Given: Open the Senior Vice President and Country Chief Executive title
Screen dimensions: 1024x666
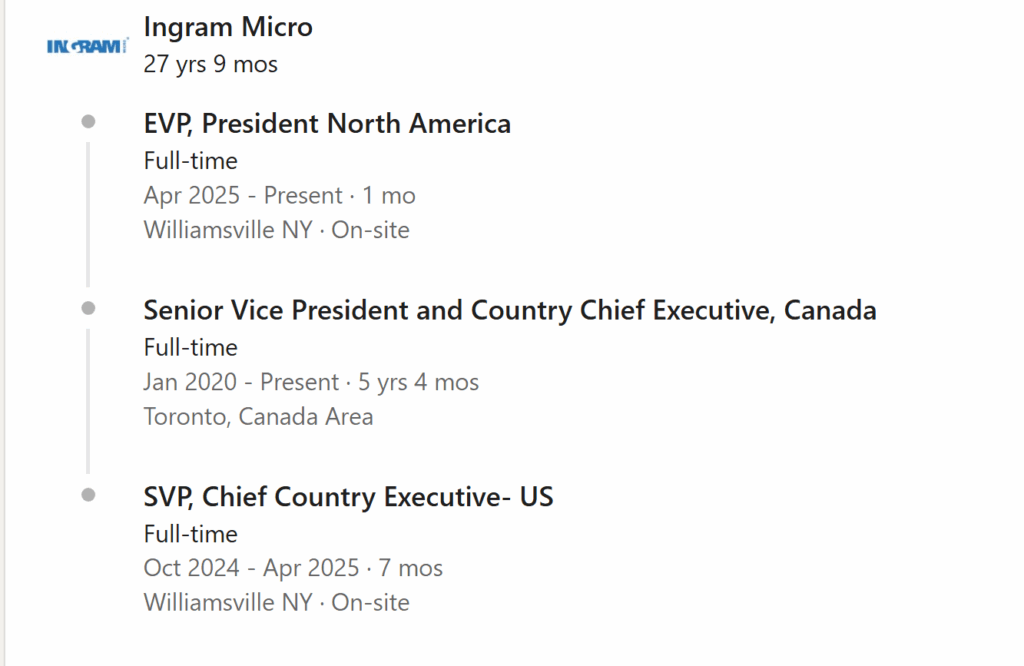Looking at the screenshot, I should tap(510, 310).
